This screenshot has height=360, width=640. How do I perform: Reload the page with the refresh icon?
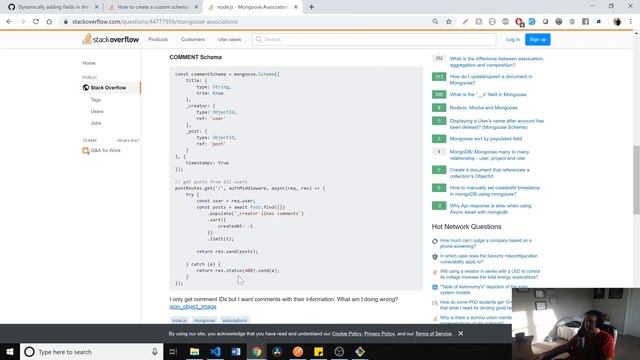click(36, 22)
